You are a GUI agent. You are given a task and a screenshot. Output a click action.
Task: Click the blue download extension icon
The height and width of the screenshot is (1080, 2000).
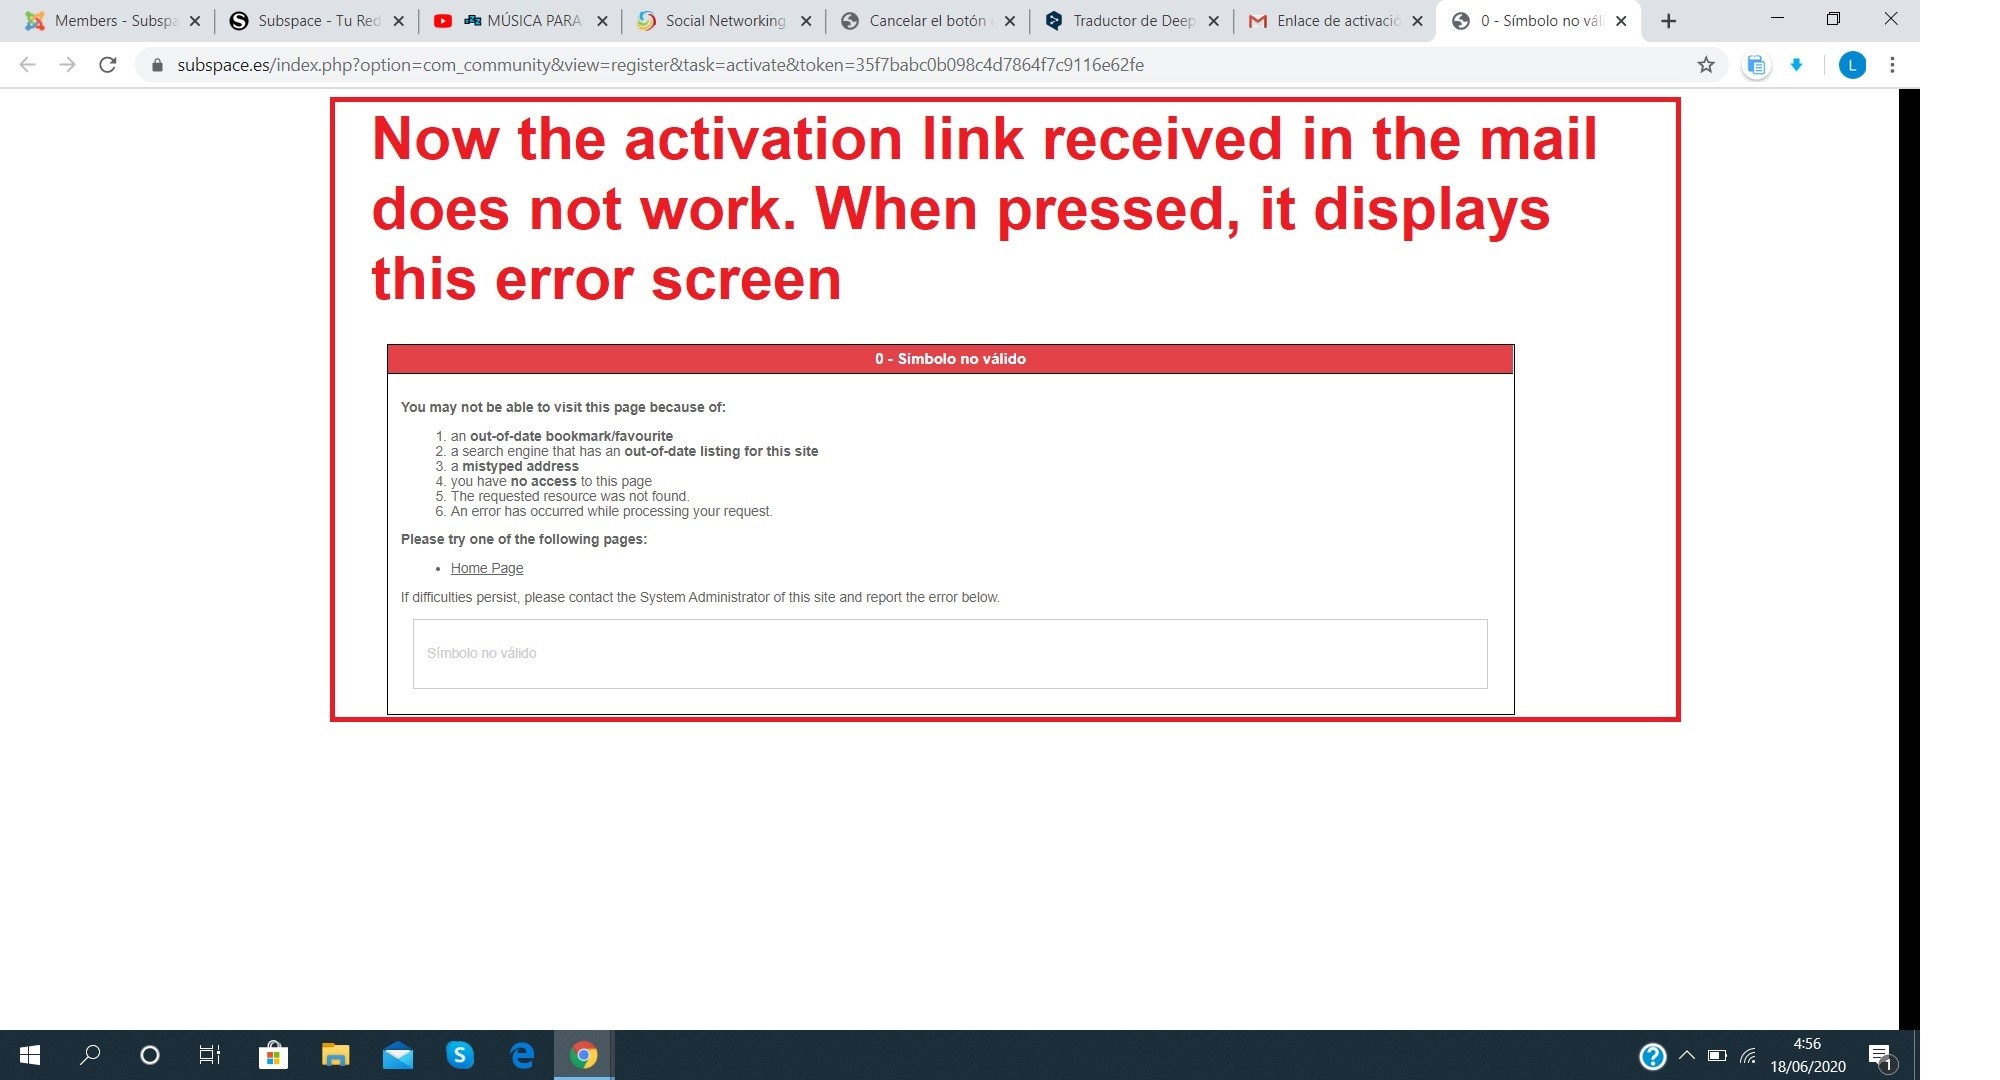(1796, 65)
